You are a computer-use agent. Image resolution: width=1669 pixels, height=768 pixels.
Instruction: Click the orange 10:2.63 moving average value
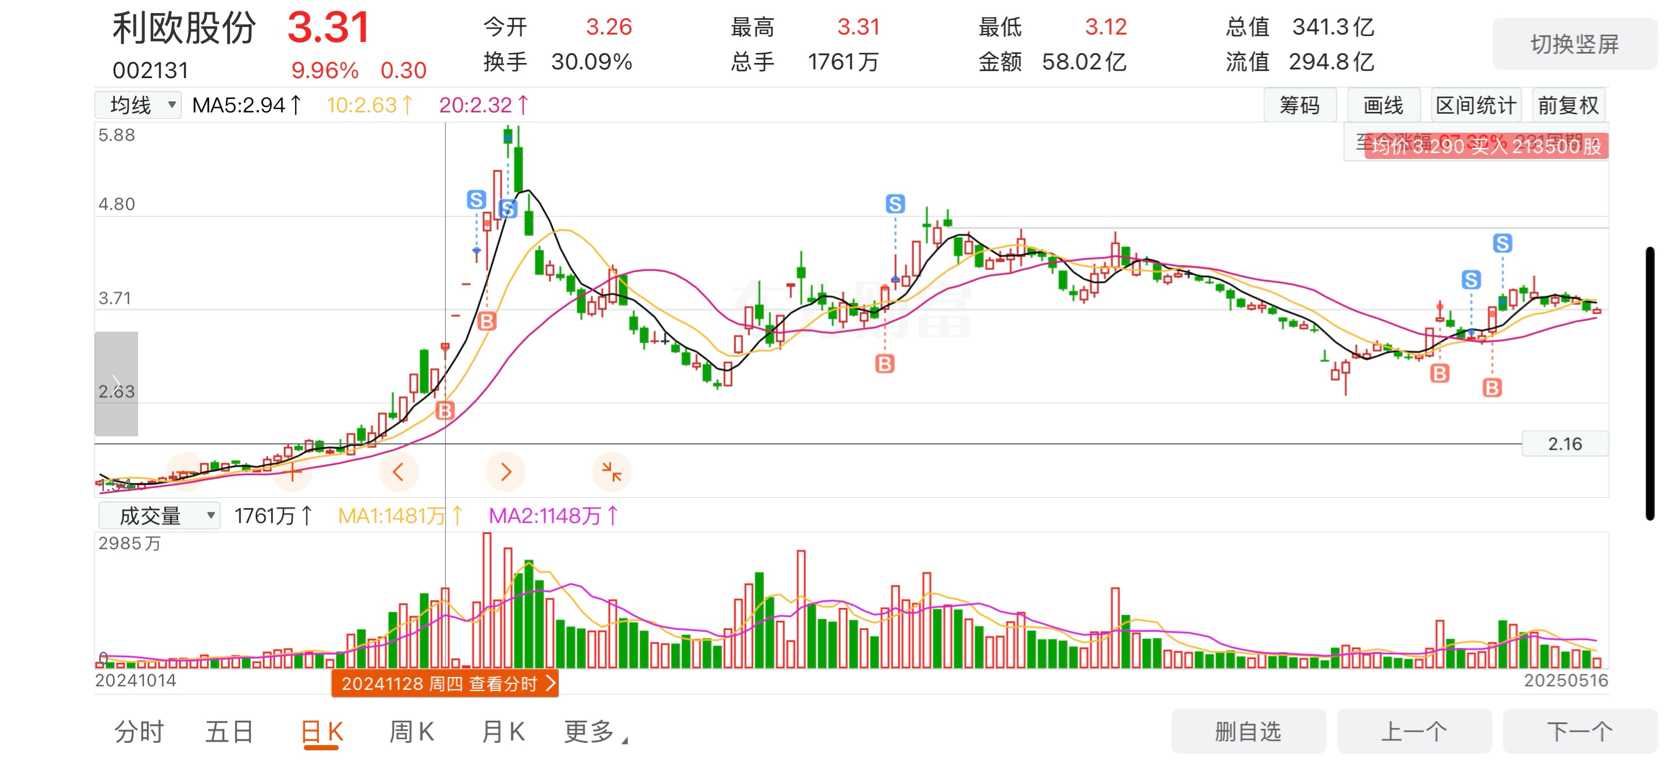click(369, 105)
